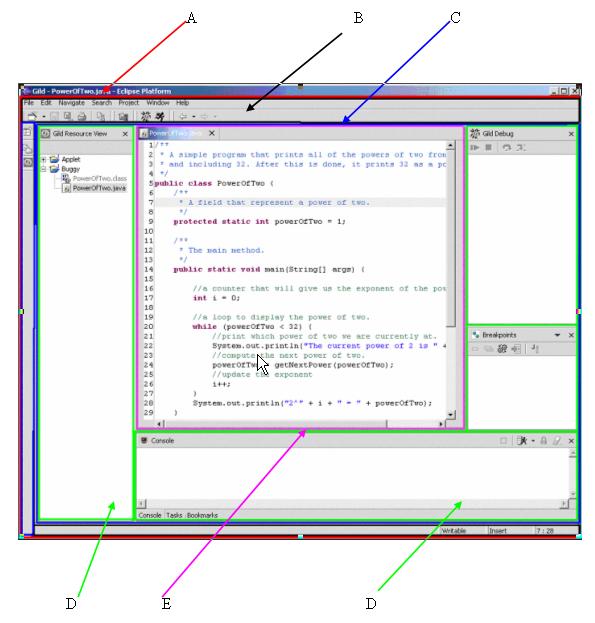The height and width of the screenshot is (623, 595).
Task: Click the bug icon in Breakpoints toolbar
Action: coord(502,349)
